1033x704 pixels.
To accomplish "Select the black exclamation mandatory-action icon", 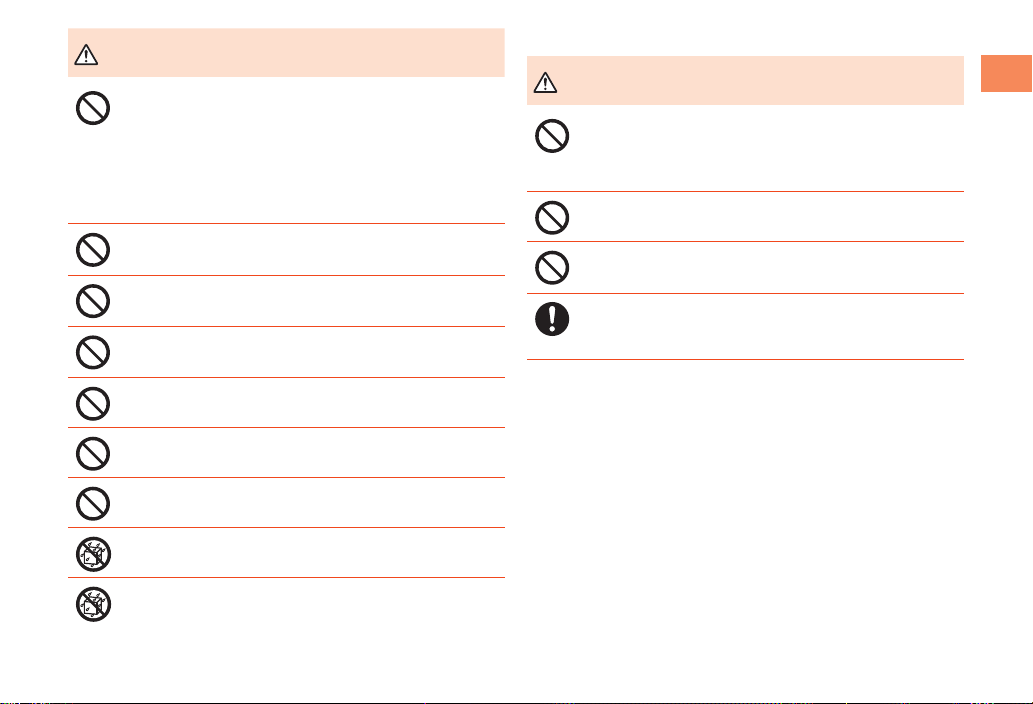I will pyautogui.click(x=552, y=319).
